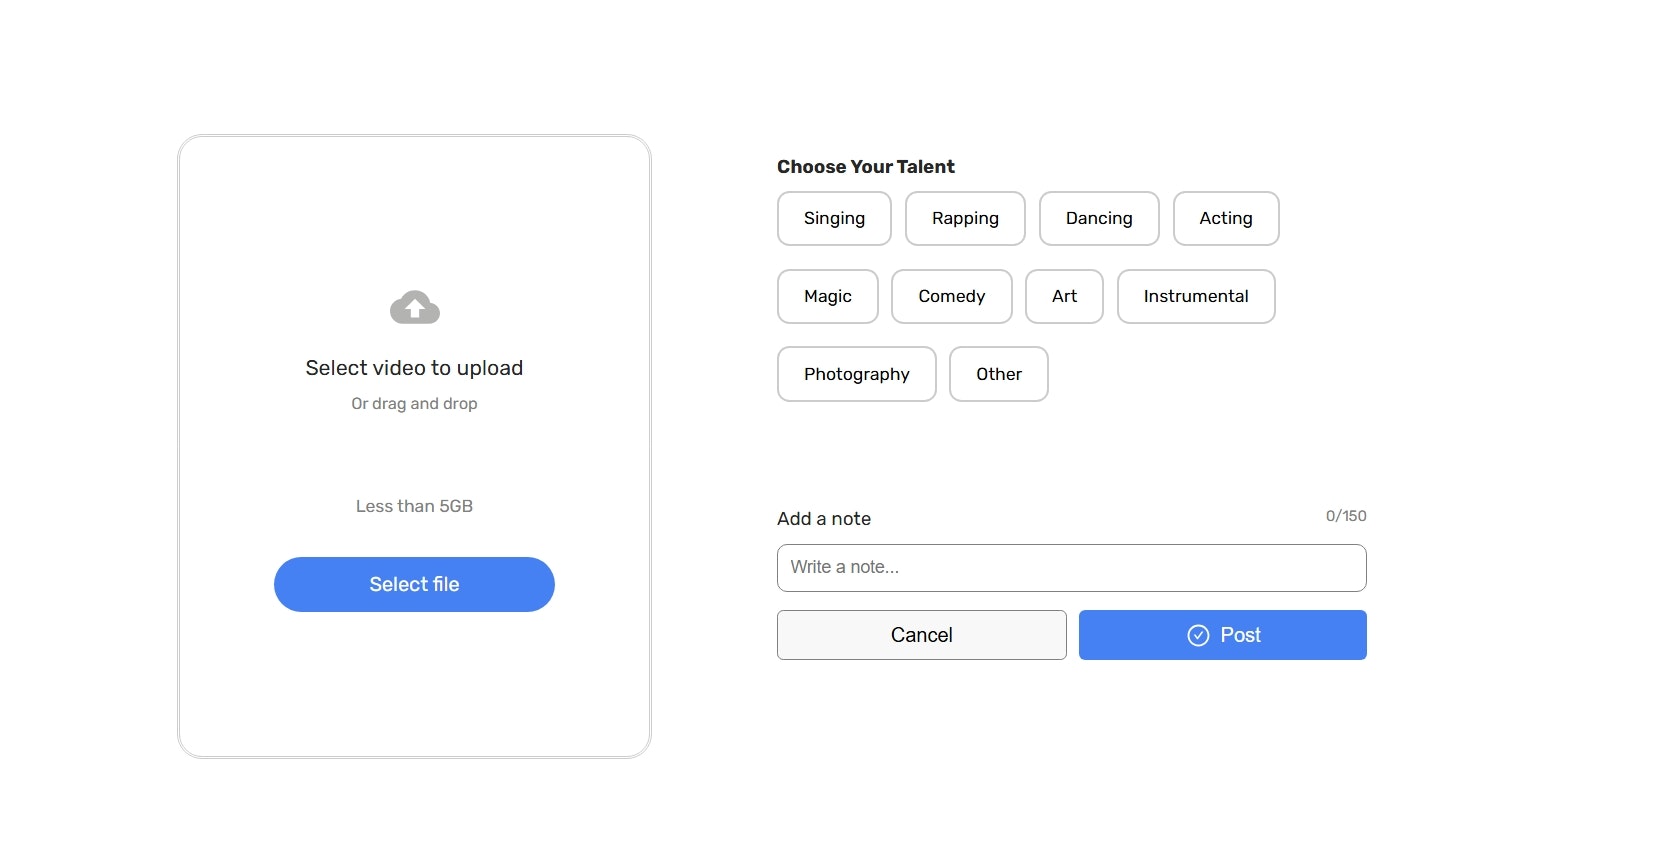The width and height of the screenshot is (1654, 850).
Task: Click the checkmark icon in Post button
Action: 1198,635
